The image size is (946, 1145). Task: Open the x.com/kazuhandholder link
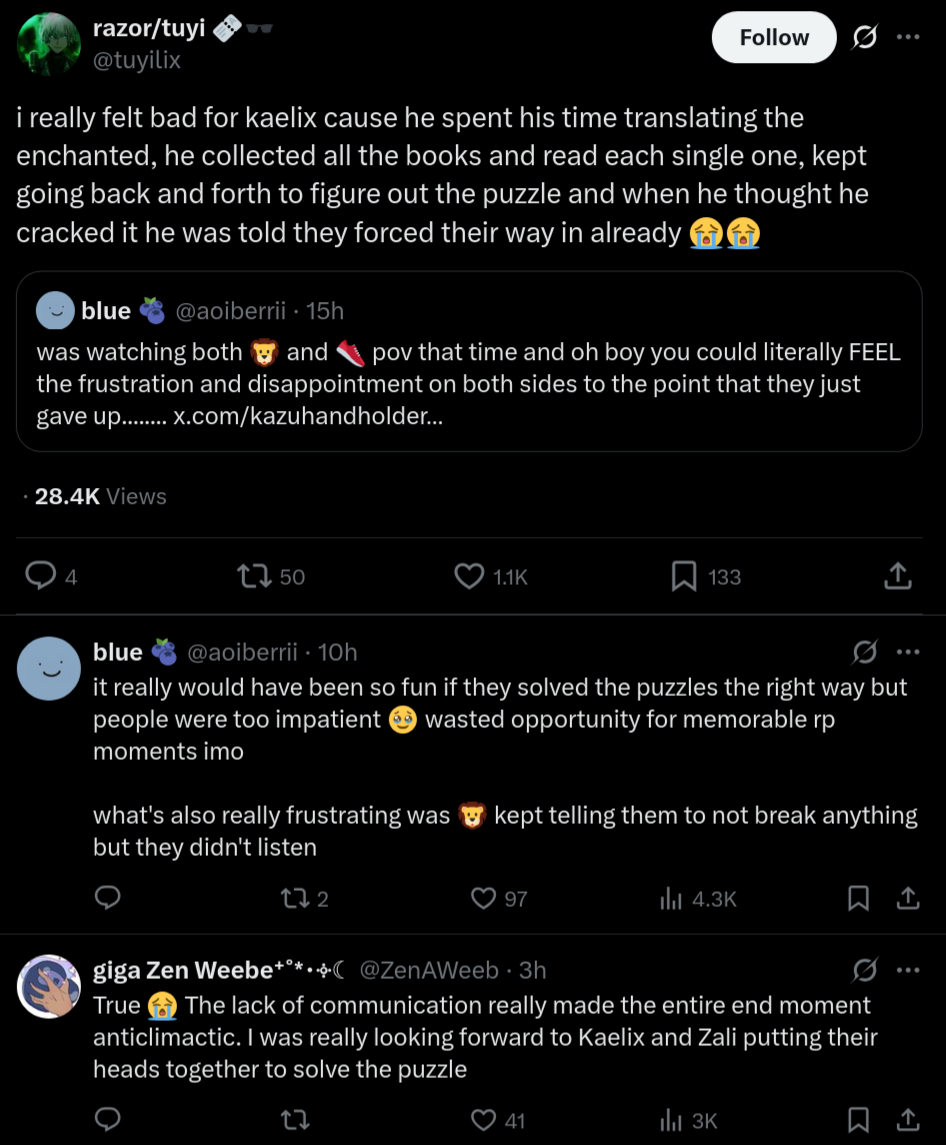[x=308, y=416]
